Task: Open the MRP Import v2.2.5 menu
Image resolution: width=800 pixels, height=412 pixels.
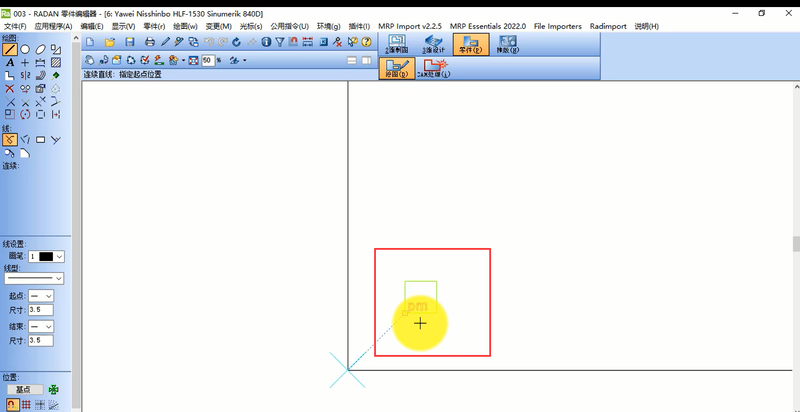Action: [410, 27]
